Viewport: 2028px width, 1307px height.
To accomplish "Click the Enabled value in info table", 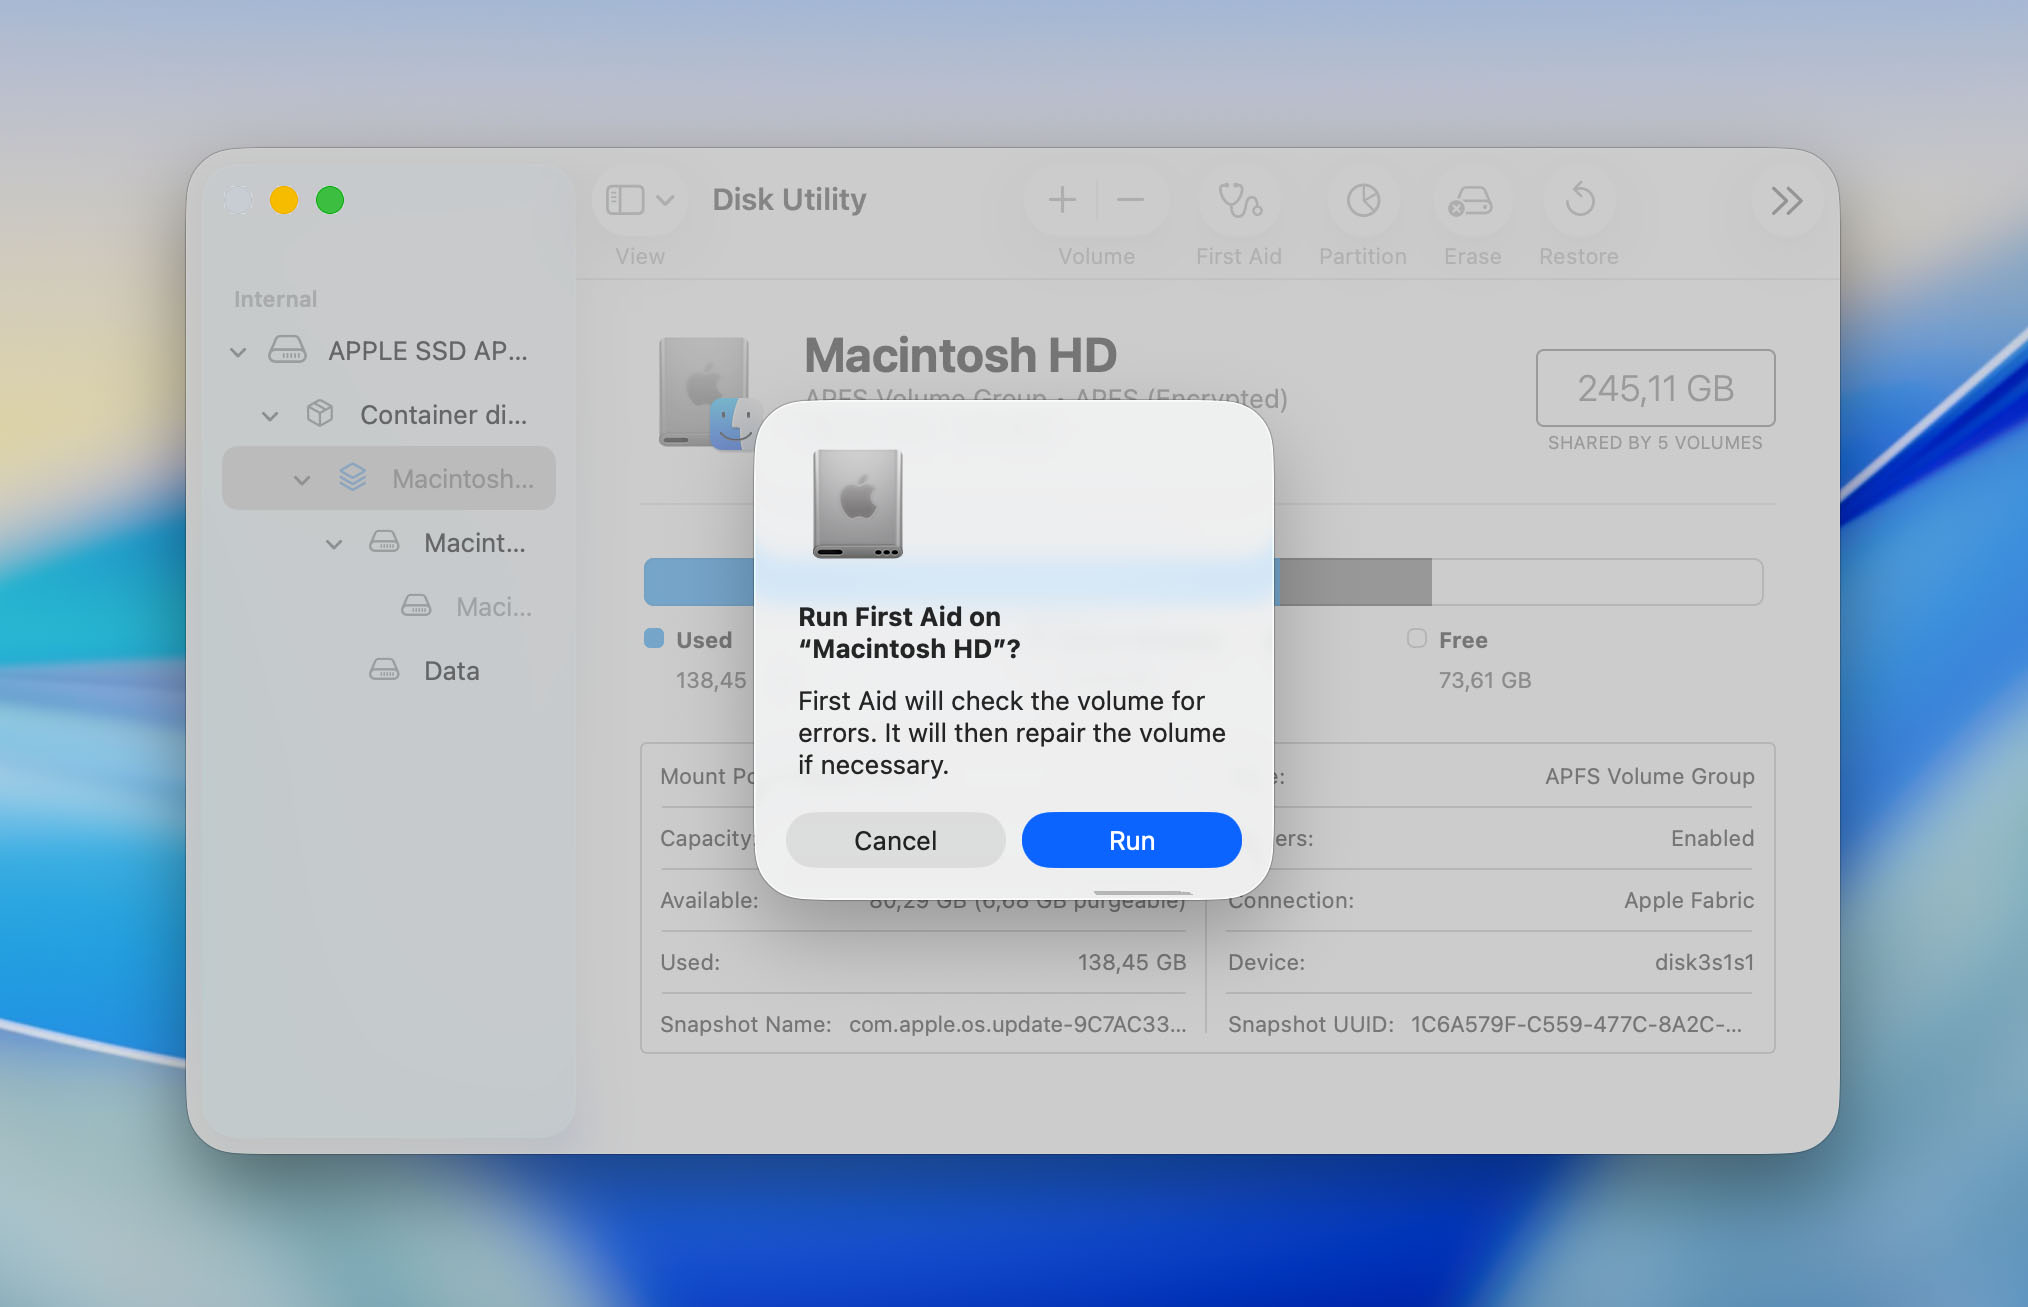I will (1713, 838).
